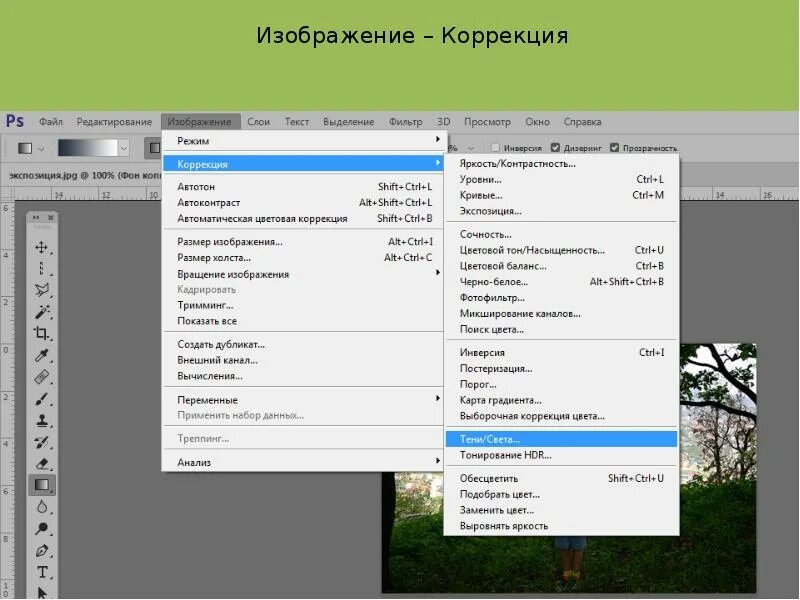Screen dimensions: 800x600
Task: Select the Crop tool
Action: point(41,334)
